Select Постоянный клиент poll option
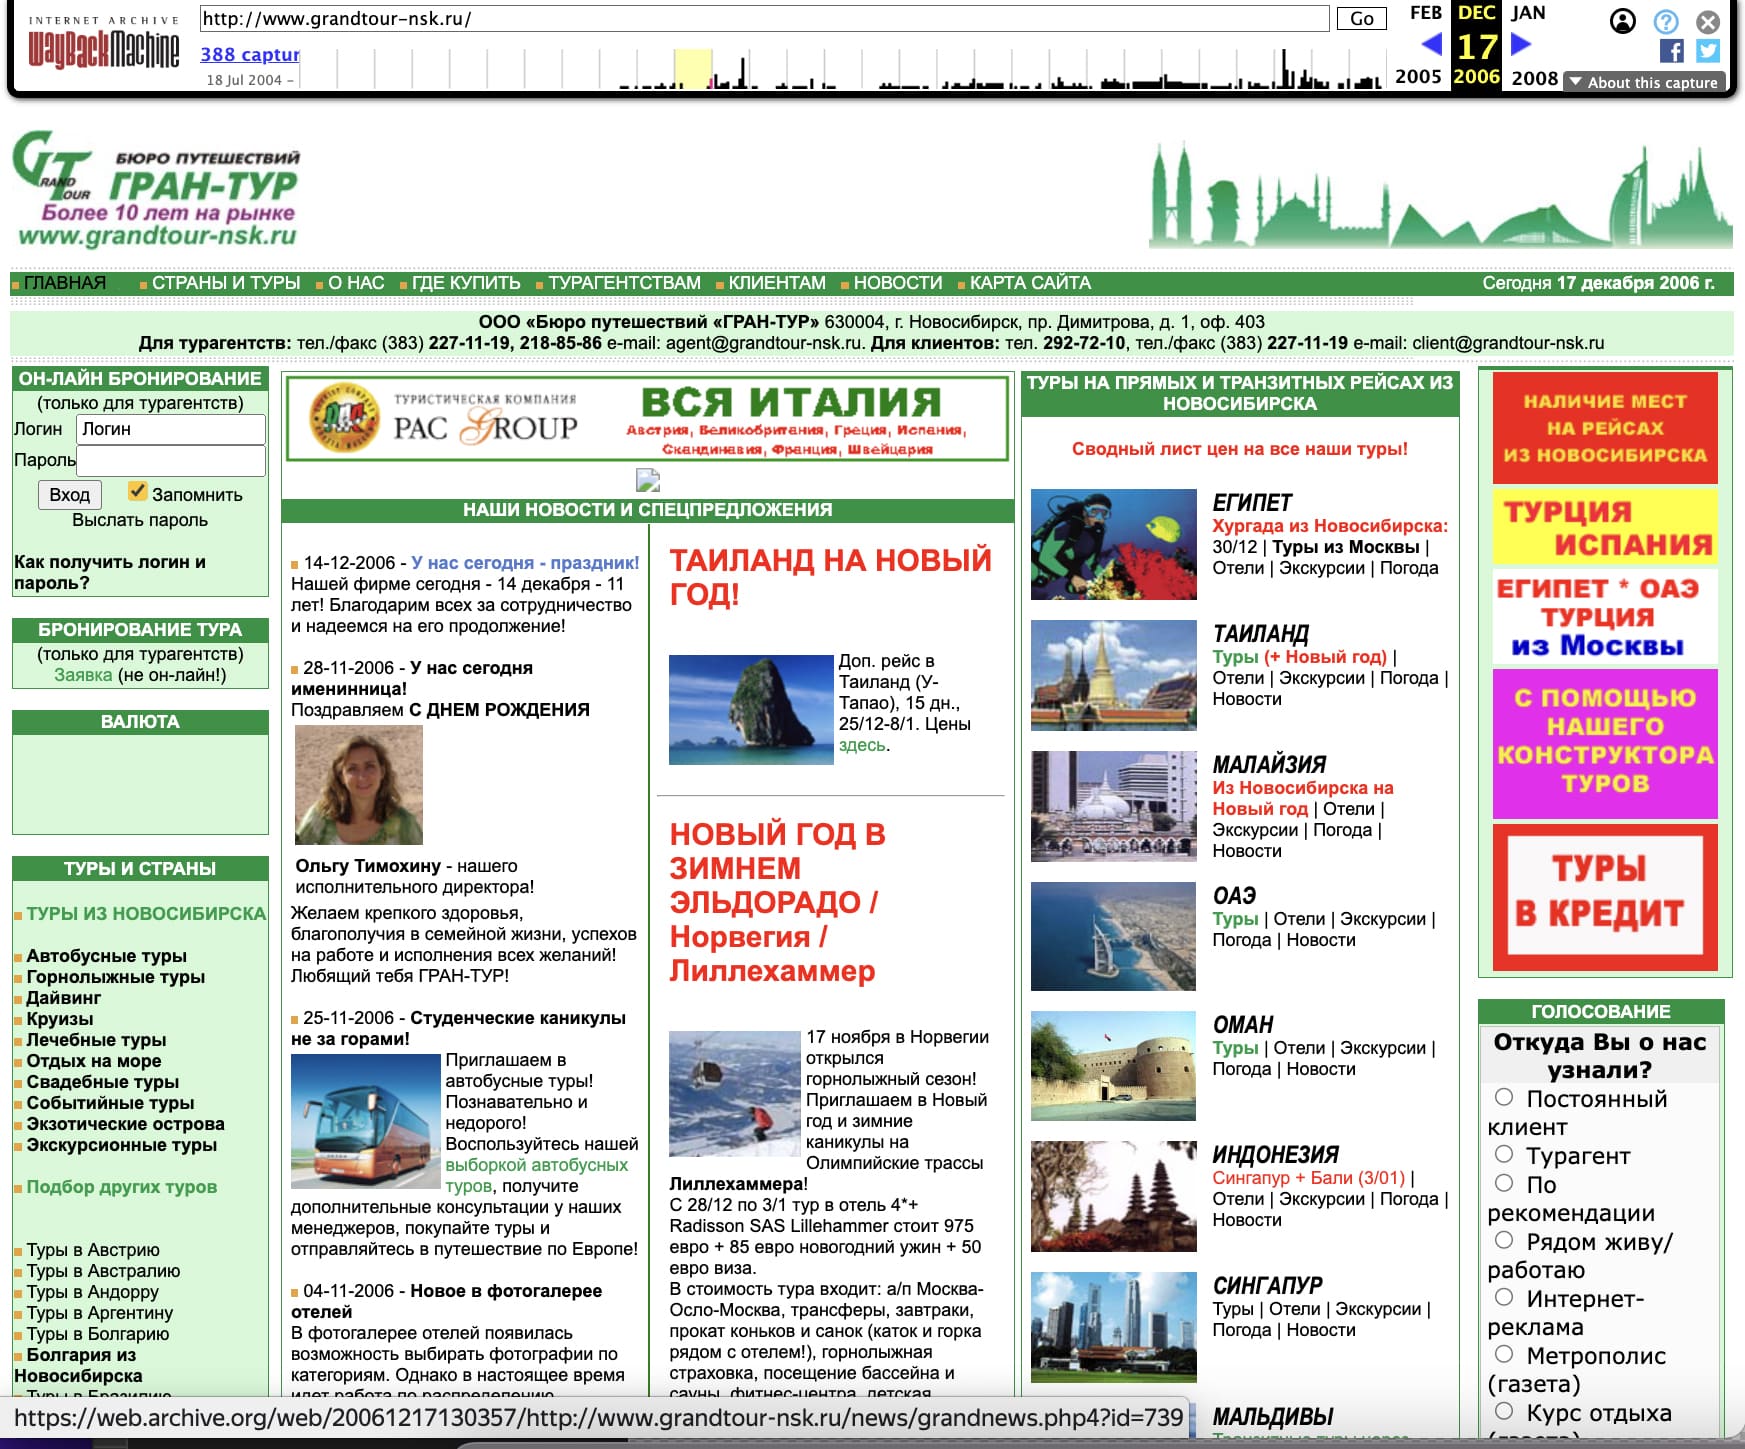Screen dimensions: 1745x1449 [1504, 1097]
